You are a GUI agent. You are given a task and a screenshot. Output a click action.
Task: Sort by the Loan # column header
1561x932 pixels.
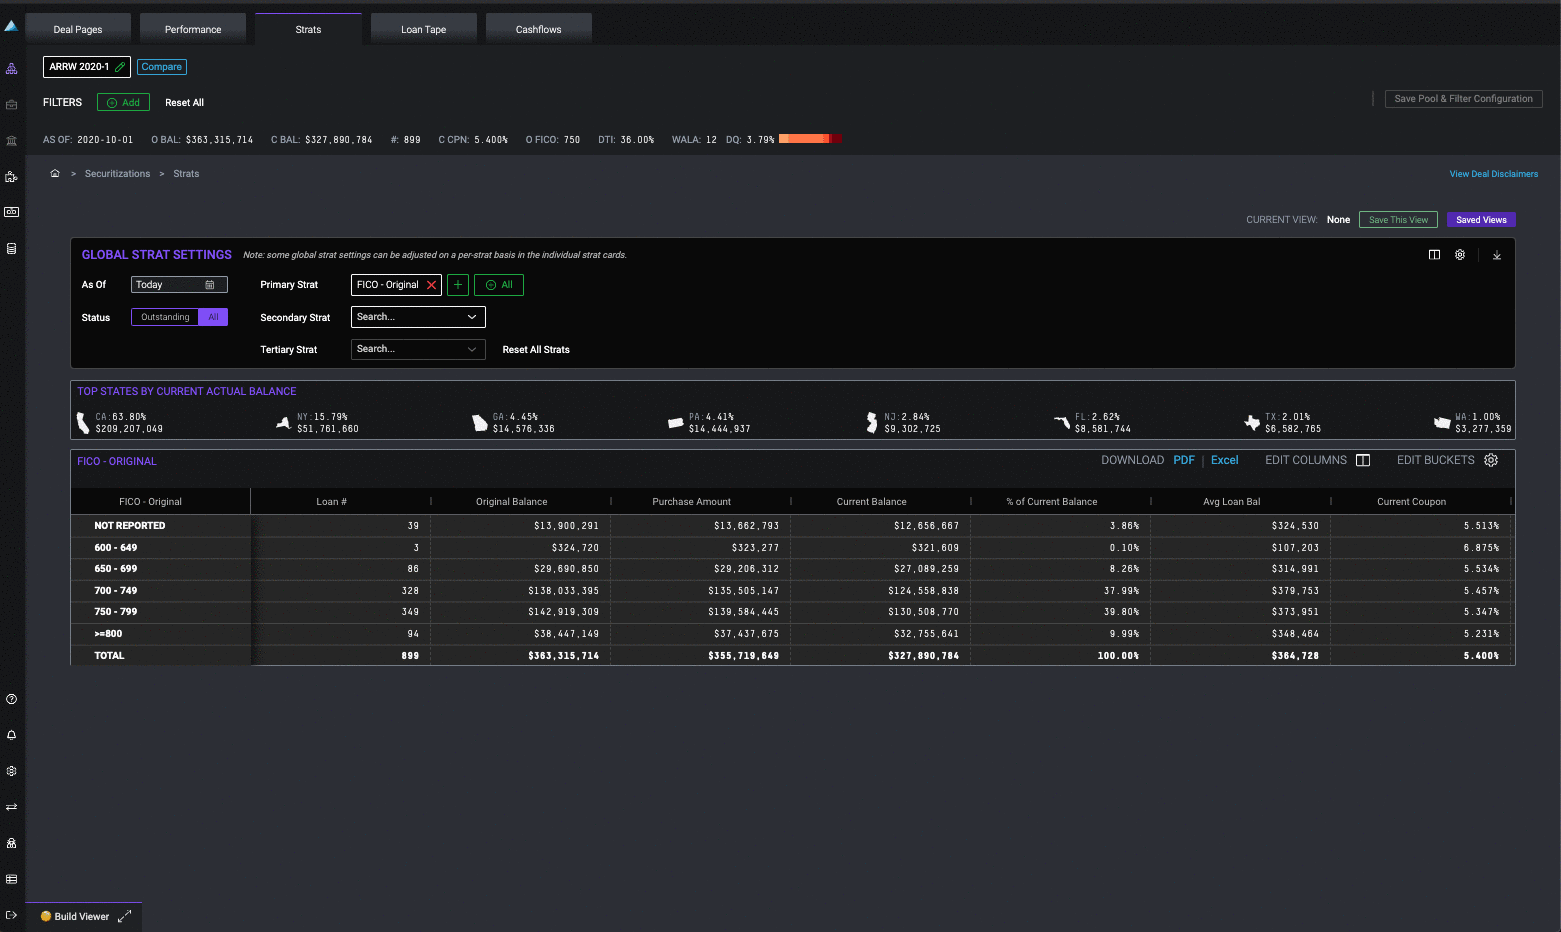pos(331,501)
